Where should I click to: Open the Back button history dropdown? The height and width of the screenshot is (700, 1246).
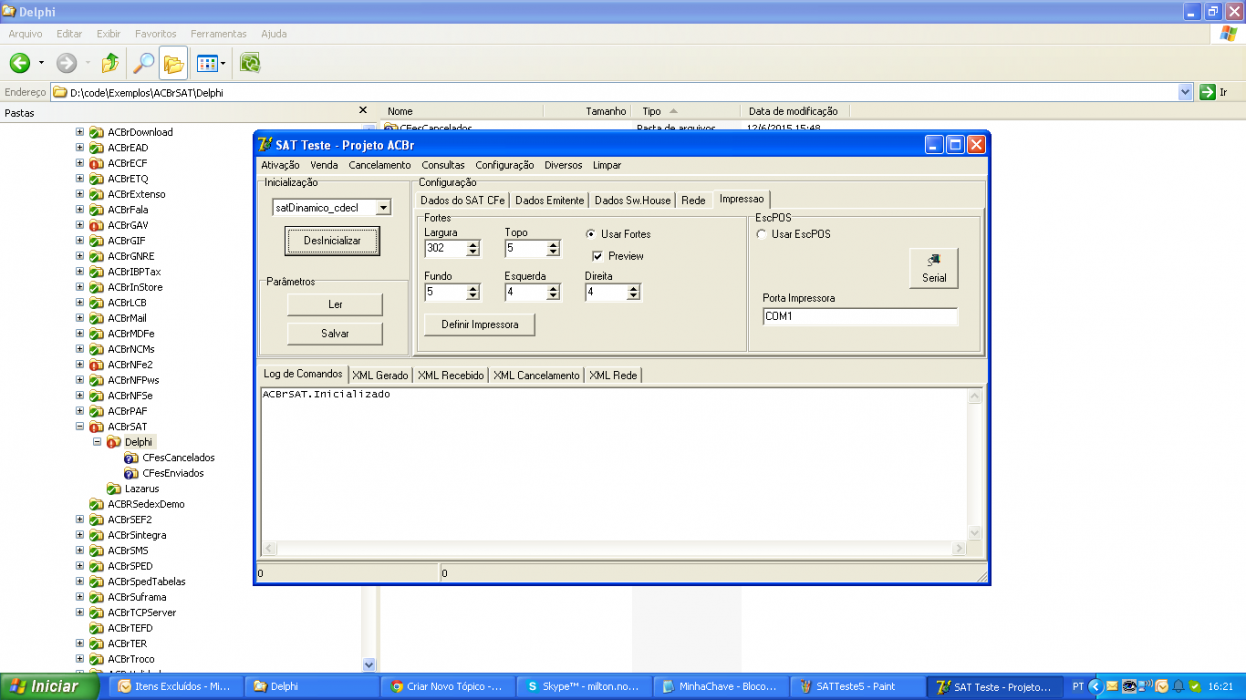pyautogui.click(x=41, y=63)
